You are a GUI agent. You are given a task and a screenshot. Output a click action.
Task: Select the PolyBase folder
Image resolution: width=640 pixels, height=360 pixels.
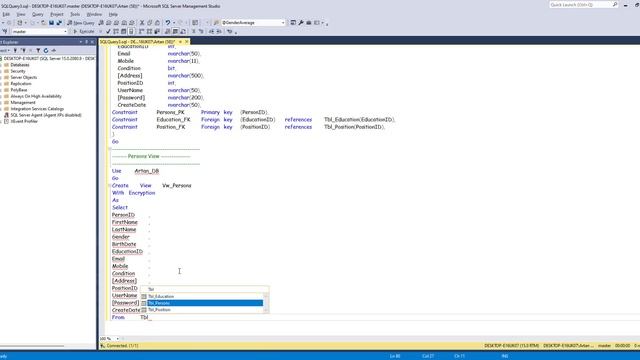tap(19, 90)
